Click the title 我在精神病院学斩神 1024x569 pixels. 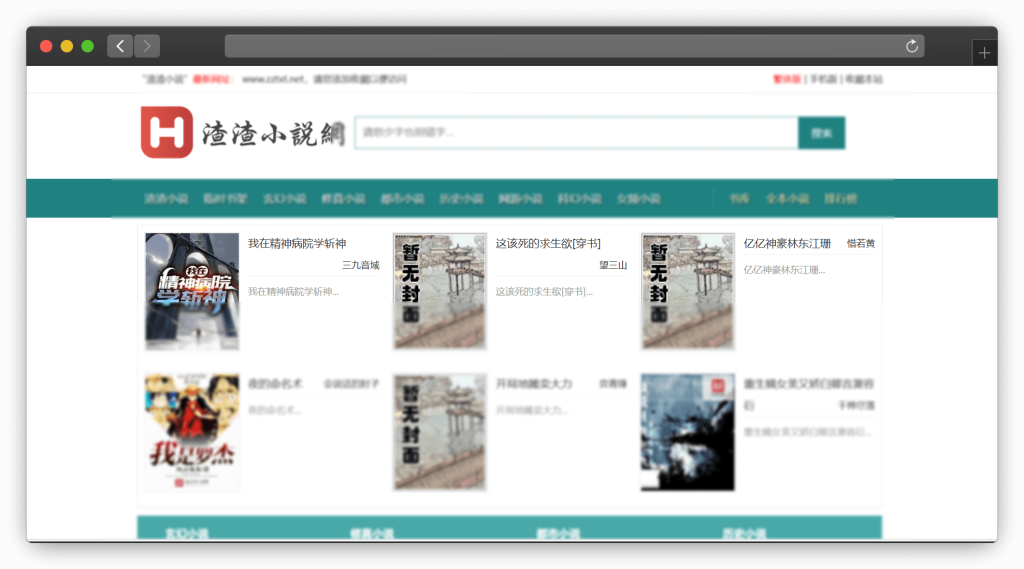(x=297, y=244)
